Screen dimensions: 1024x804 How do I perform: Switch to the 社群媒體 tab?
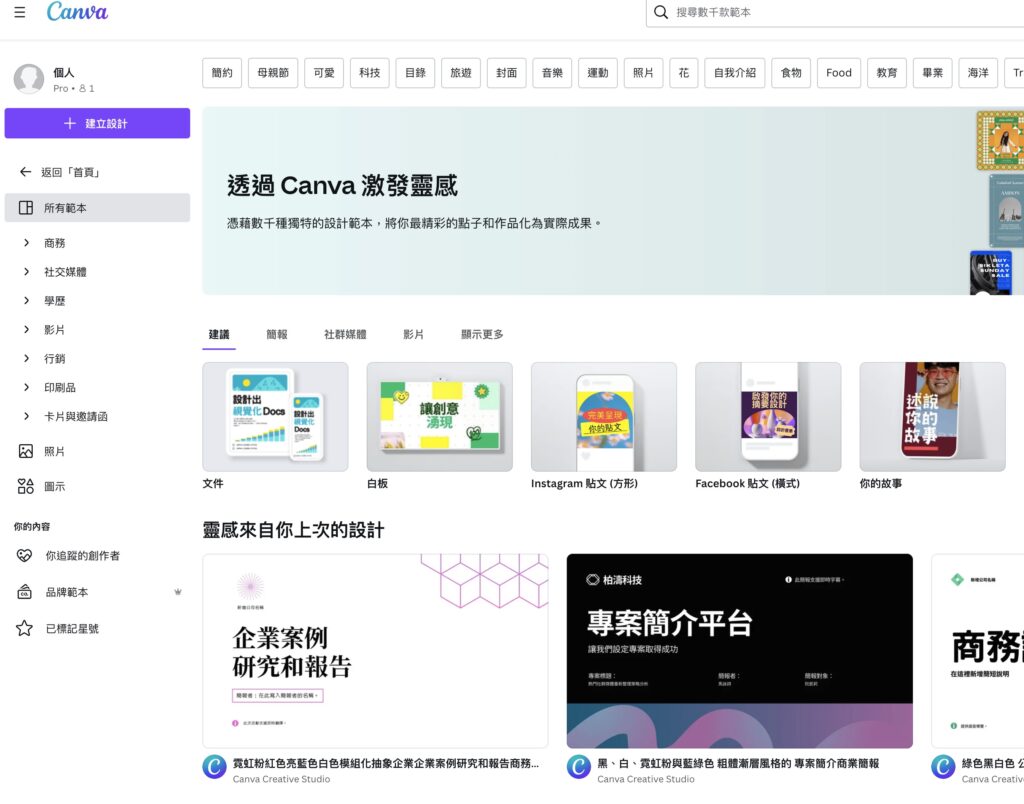tap(346, 335)
